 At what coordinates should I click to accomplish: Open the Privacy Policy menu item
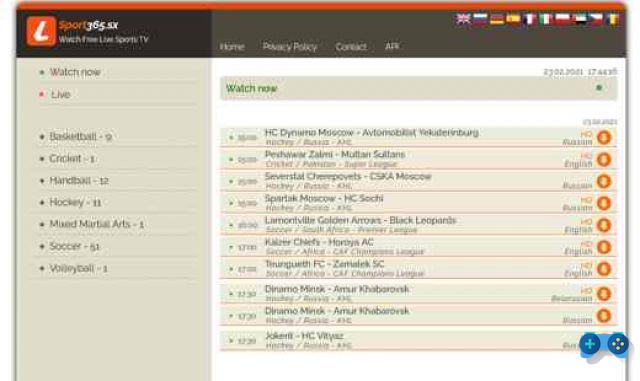[x=290, y=47]
